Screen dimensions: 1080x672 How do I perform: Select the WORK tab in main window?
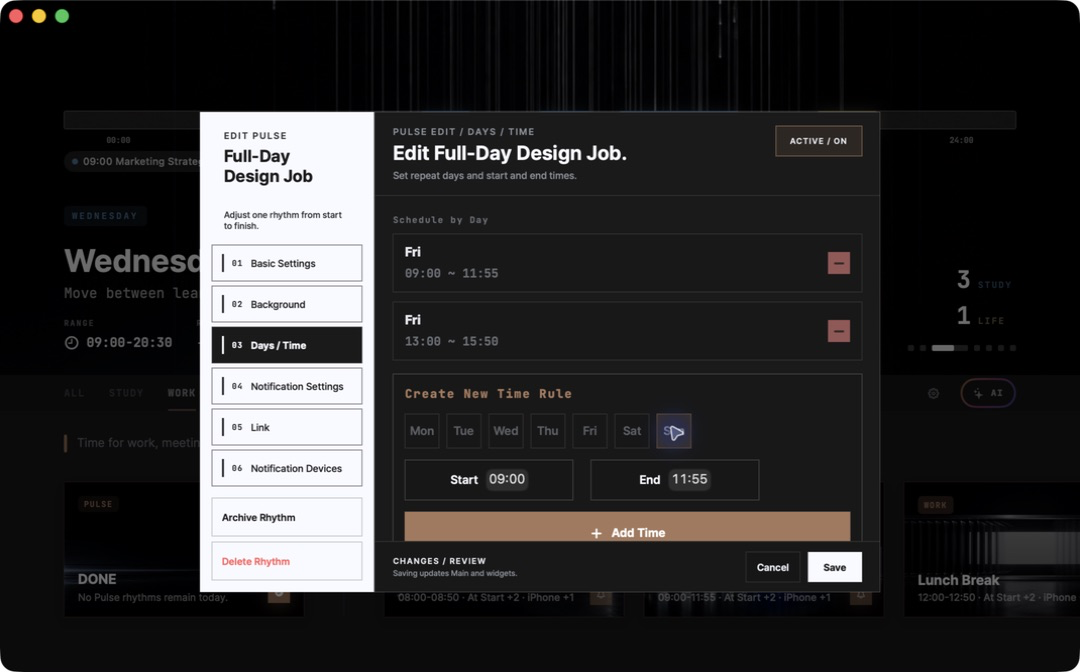tap(181, 393)
